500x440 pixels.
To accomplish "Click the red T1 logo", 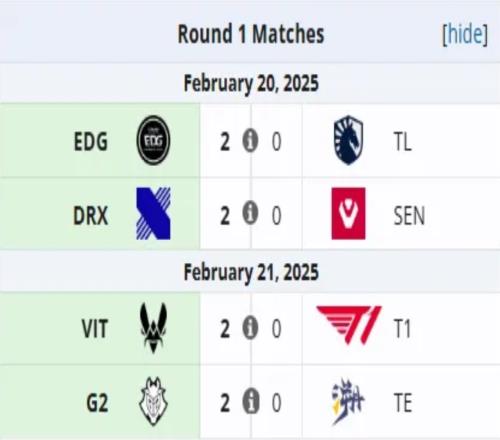I will 349,325.
